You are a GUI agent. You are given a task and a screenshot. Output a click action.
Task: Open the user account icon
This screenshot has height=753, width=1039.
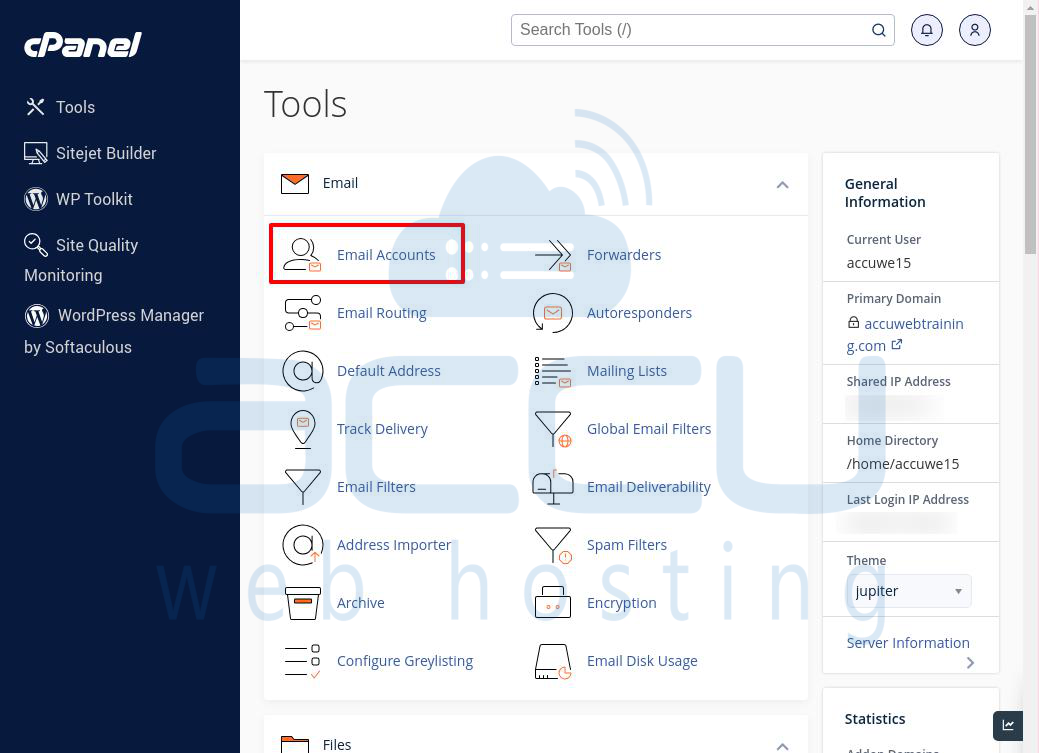(x=974, y=30)
